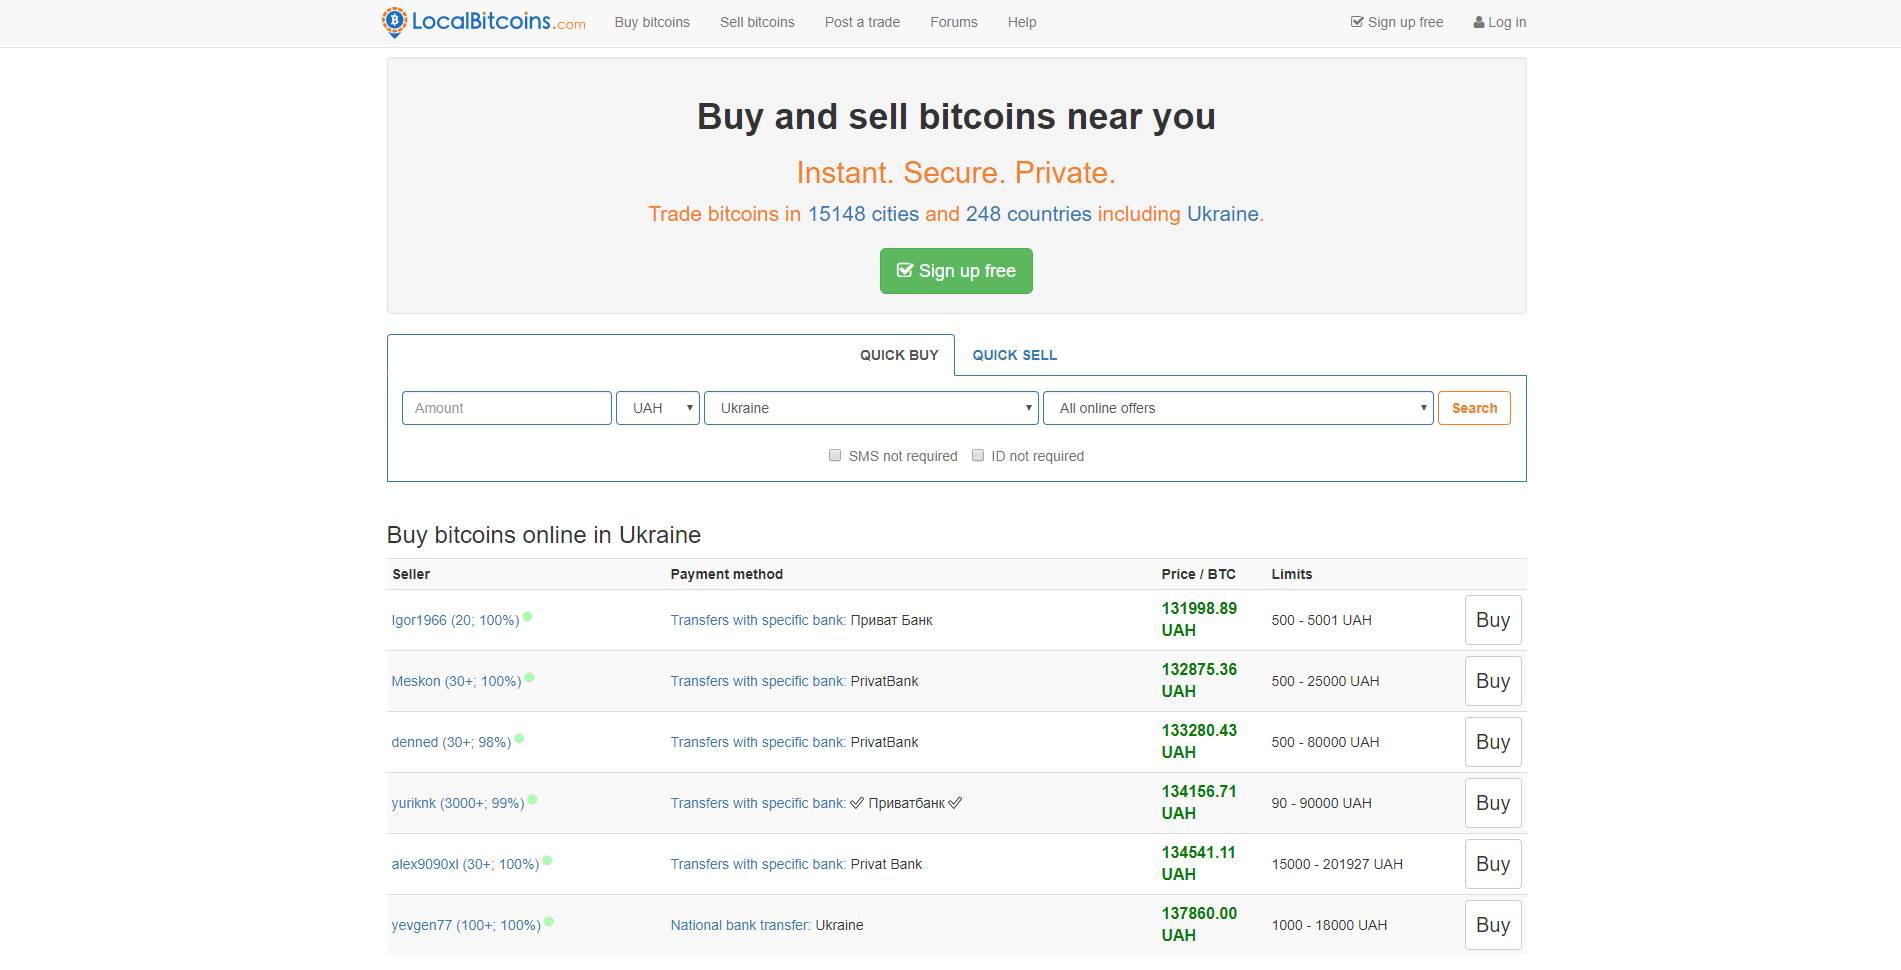Open seller yevgen77 profile
1901x970 pixels.
[466, 925]
